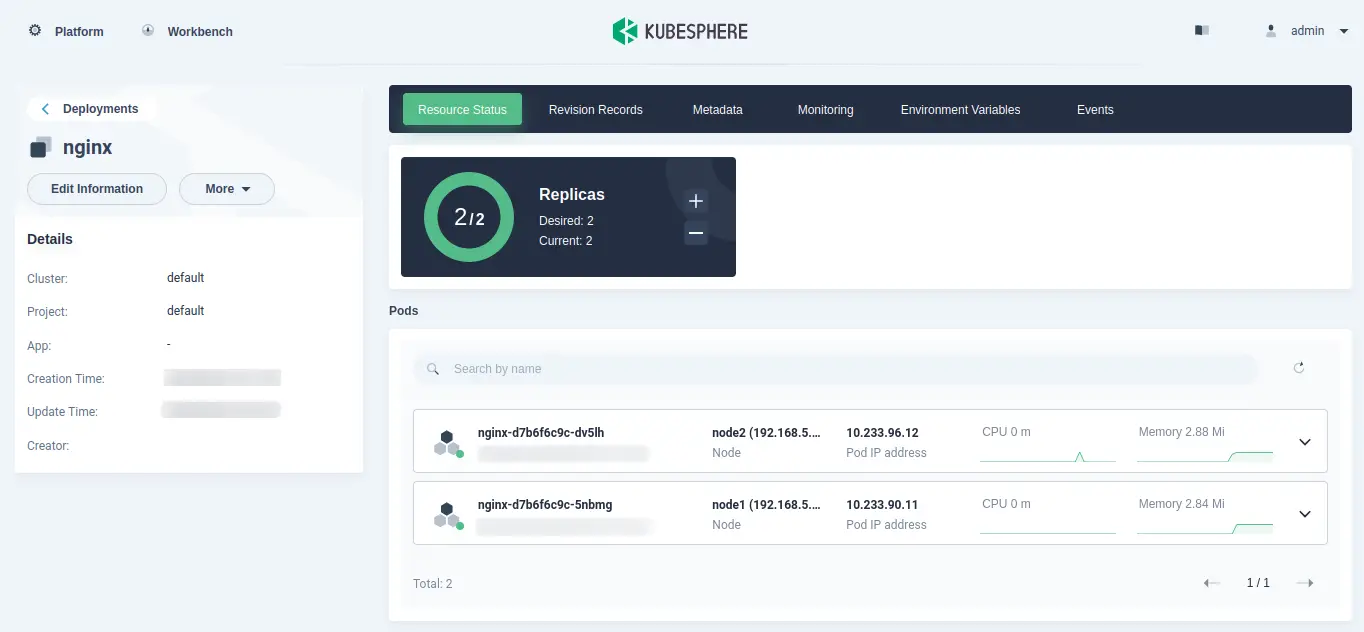Screen dimensions: 1364x632
Task: Open the More dropdown menu
Action: point(227,189)
